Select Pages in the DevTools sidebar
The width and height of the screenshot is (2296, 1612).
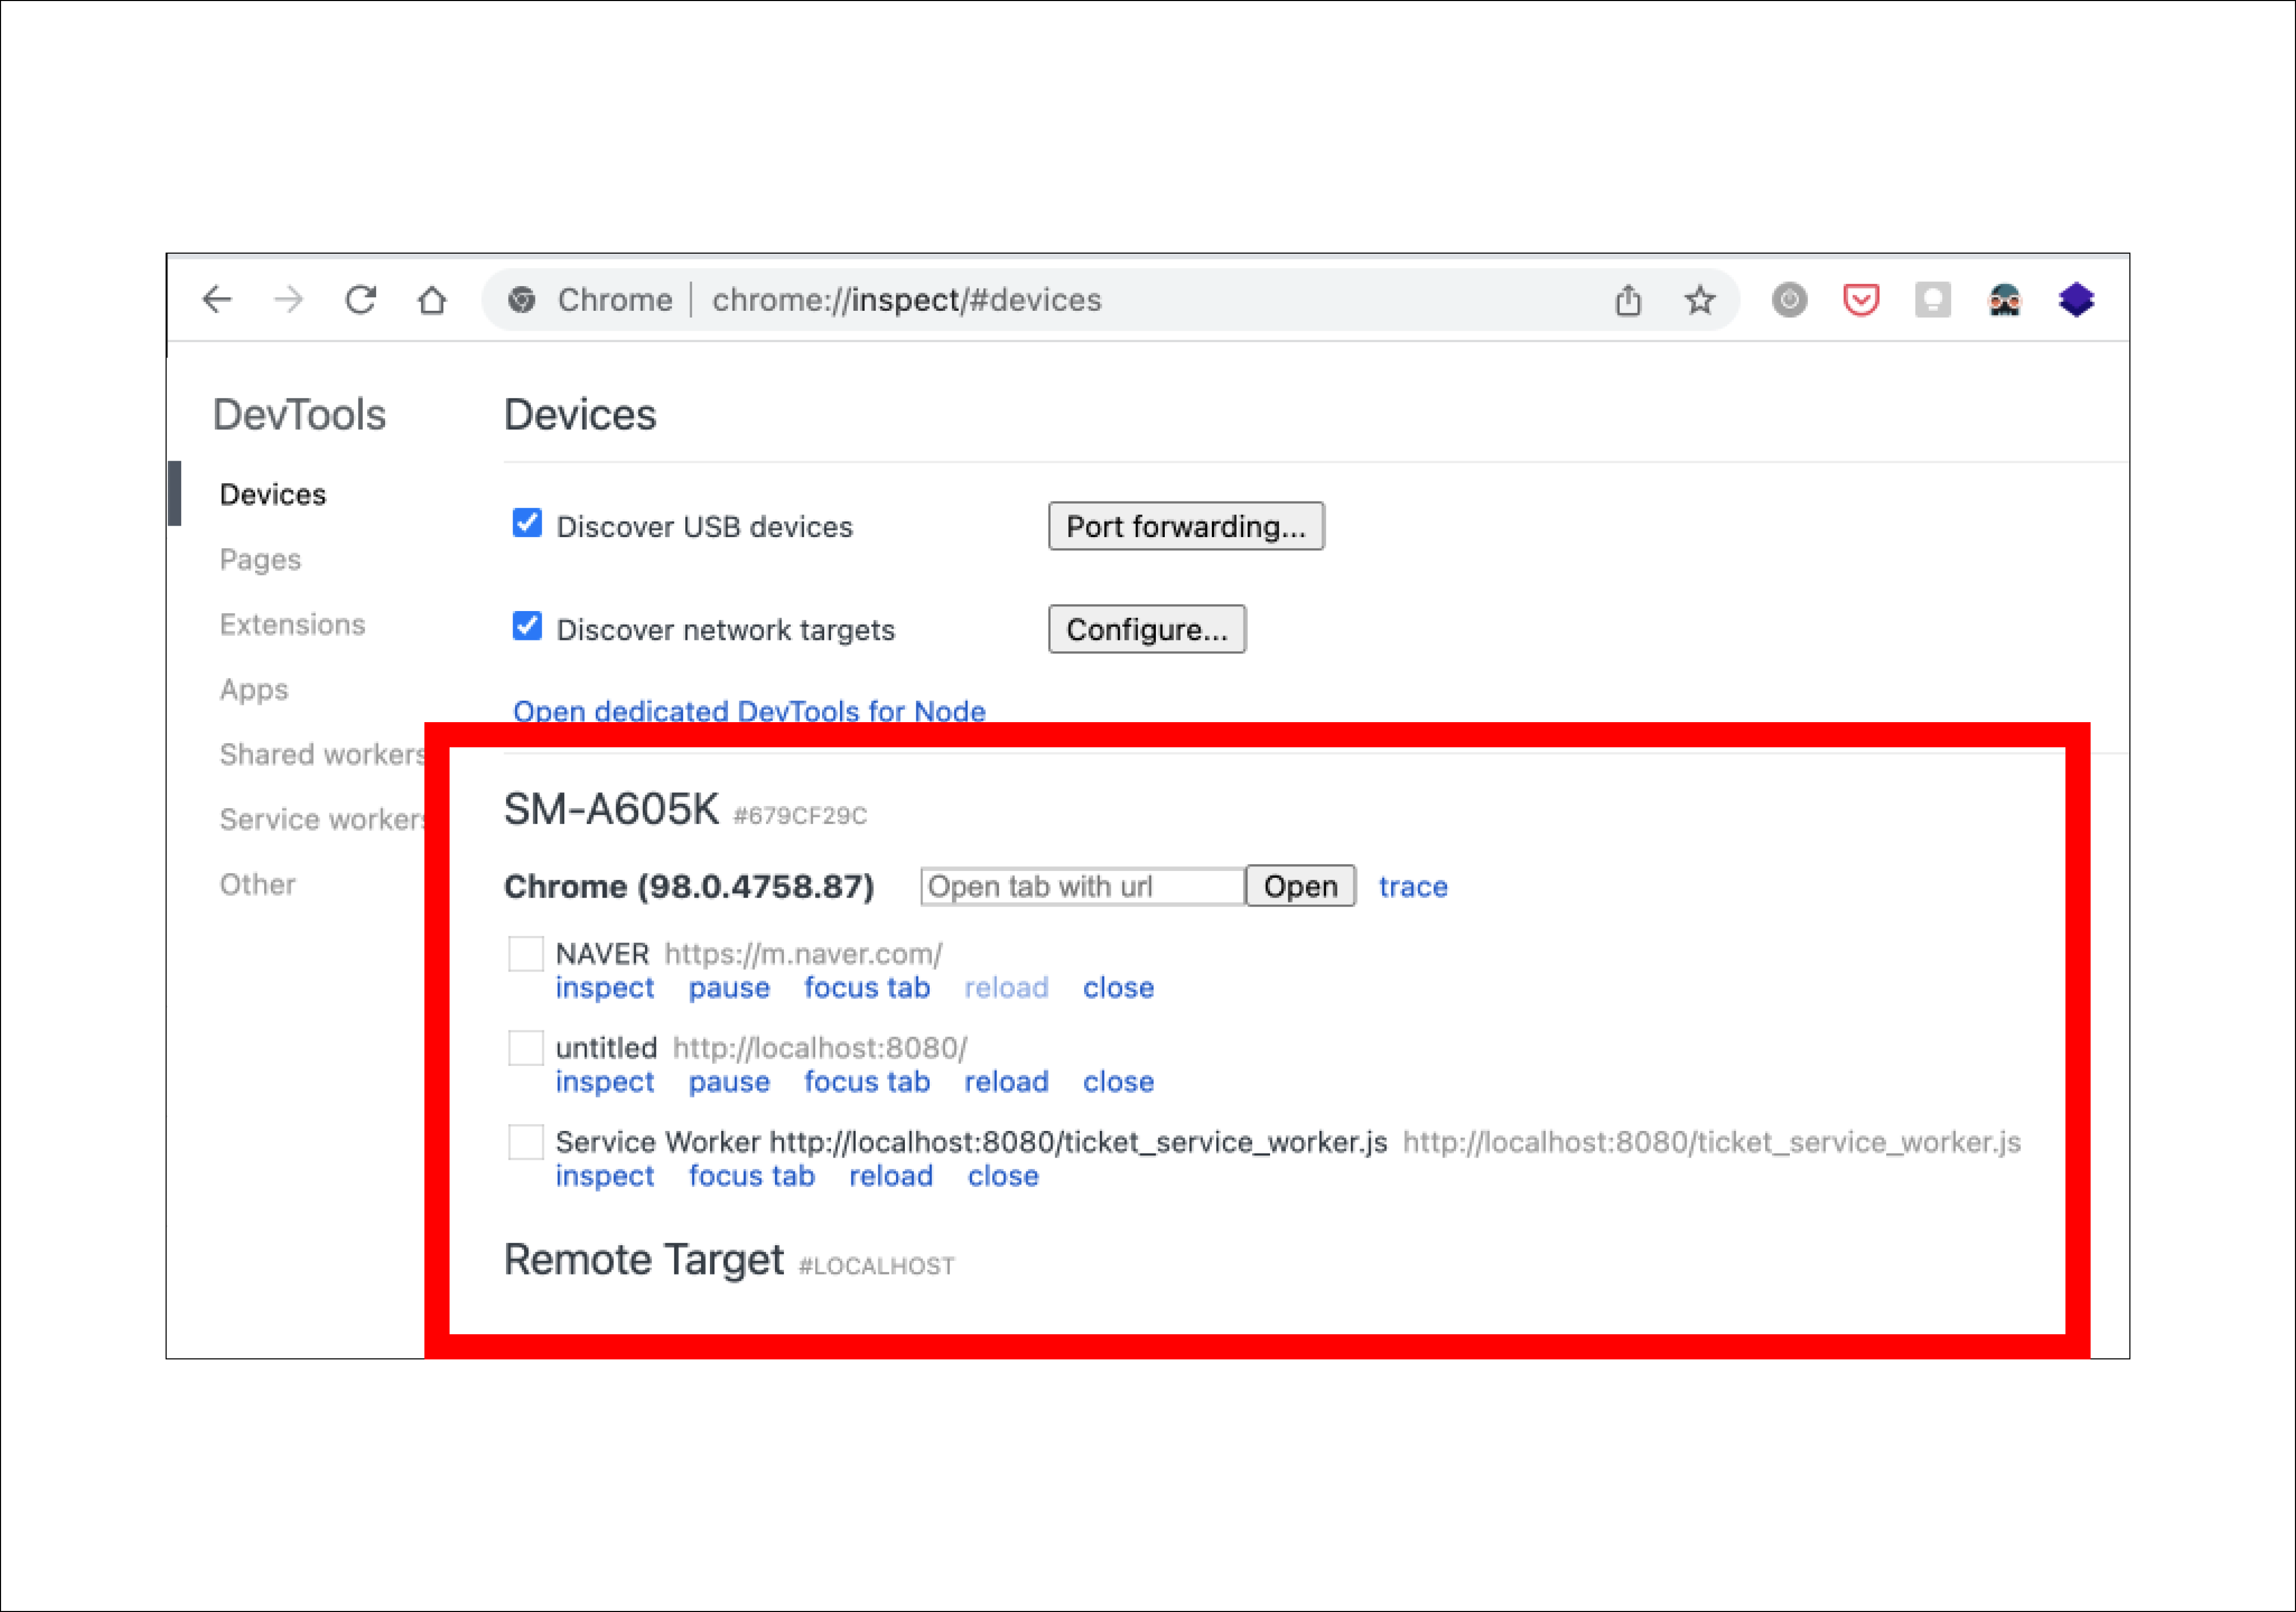(260, 559)
